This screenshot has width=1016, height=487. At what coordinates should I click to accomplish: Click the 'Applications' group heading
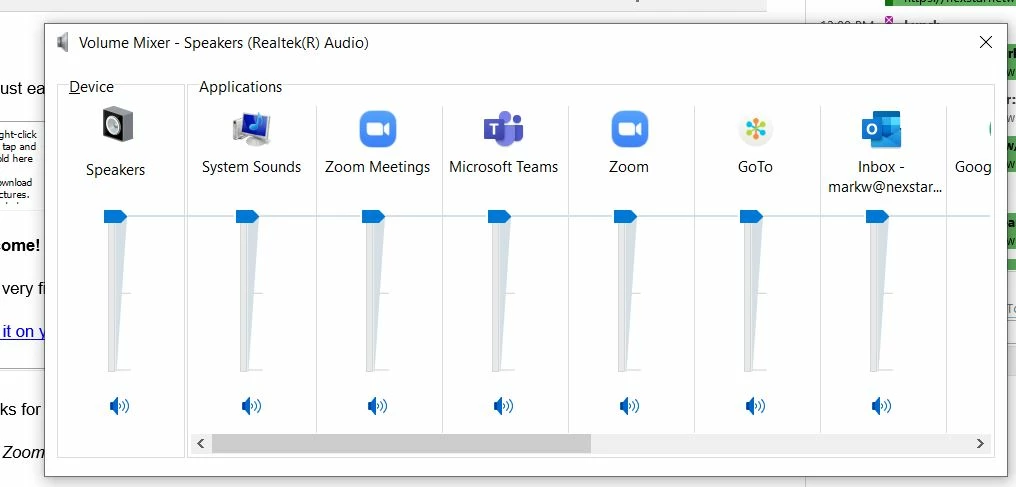click(x=240, y=87)
